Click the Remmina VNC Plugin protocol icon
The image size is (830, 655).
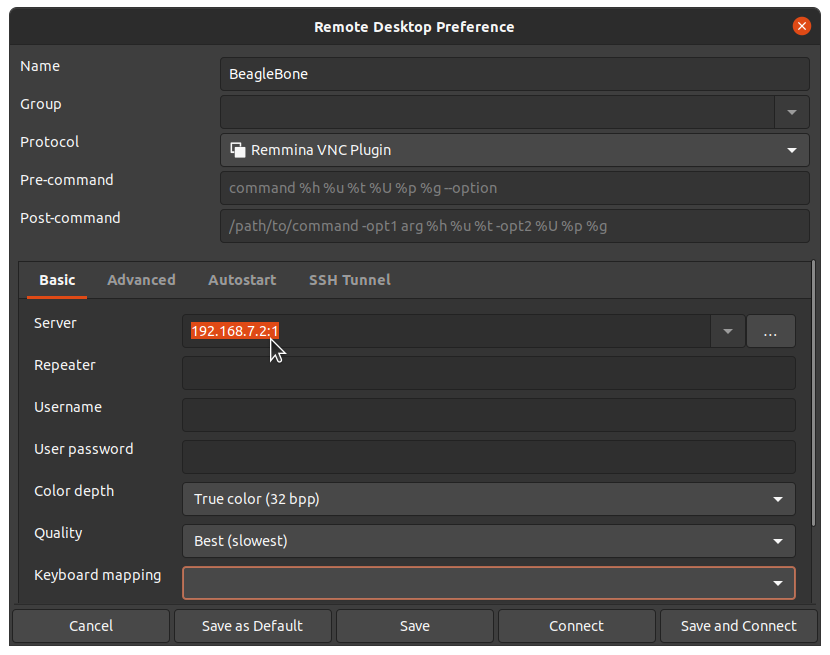[238, 150]
